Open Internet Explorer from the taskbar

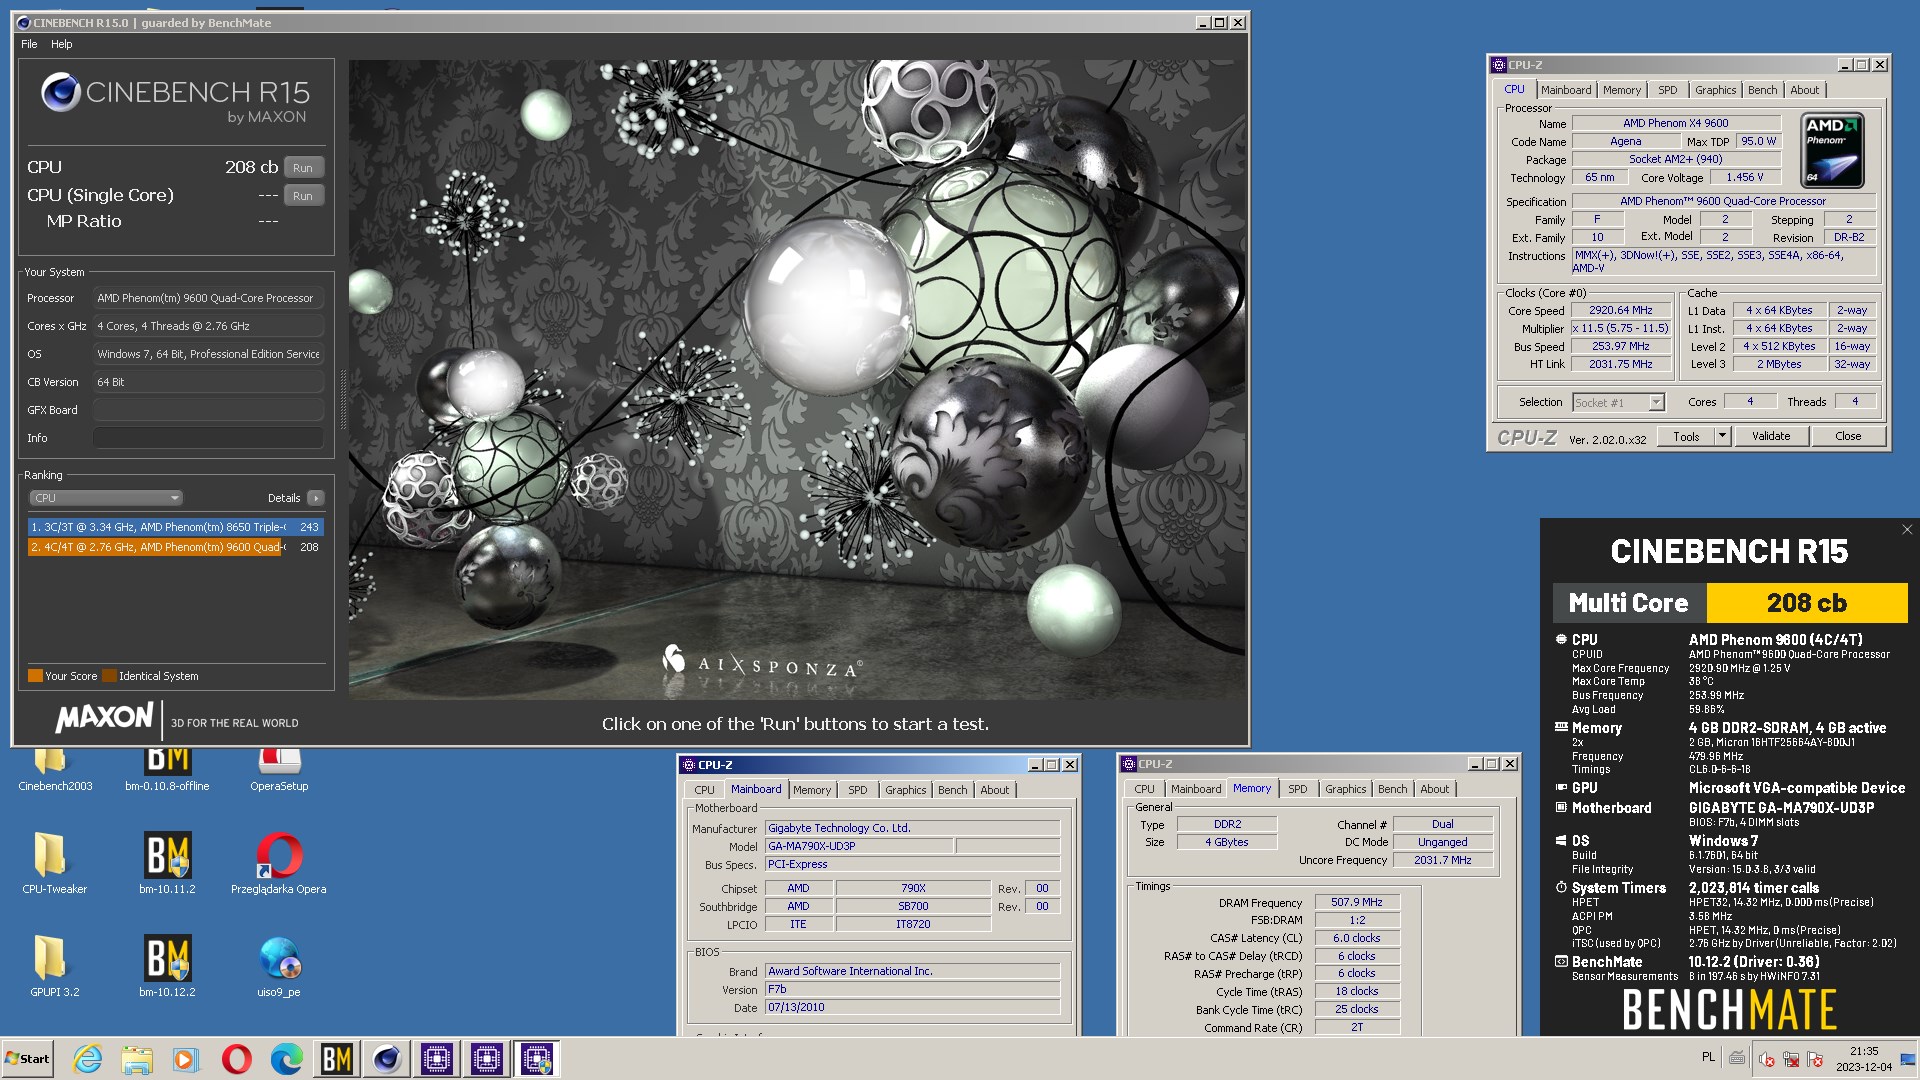click(x=88, y=1059)
